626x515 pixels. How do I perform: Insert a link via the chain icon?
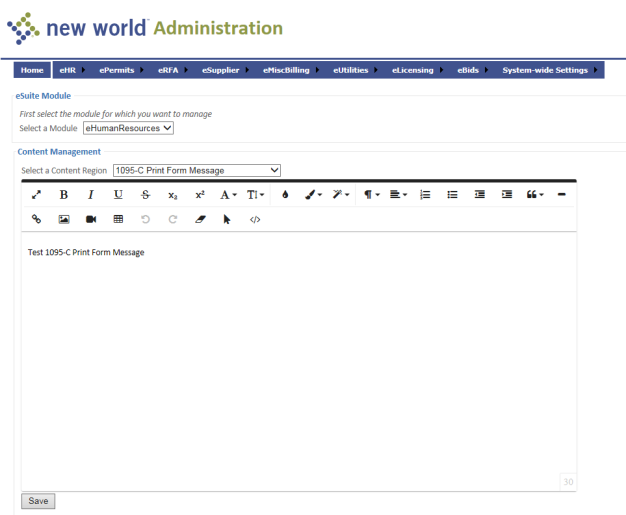point(37,219)
